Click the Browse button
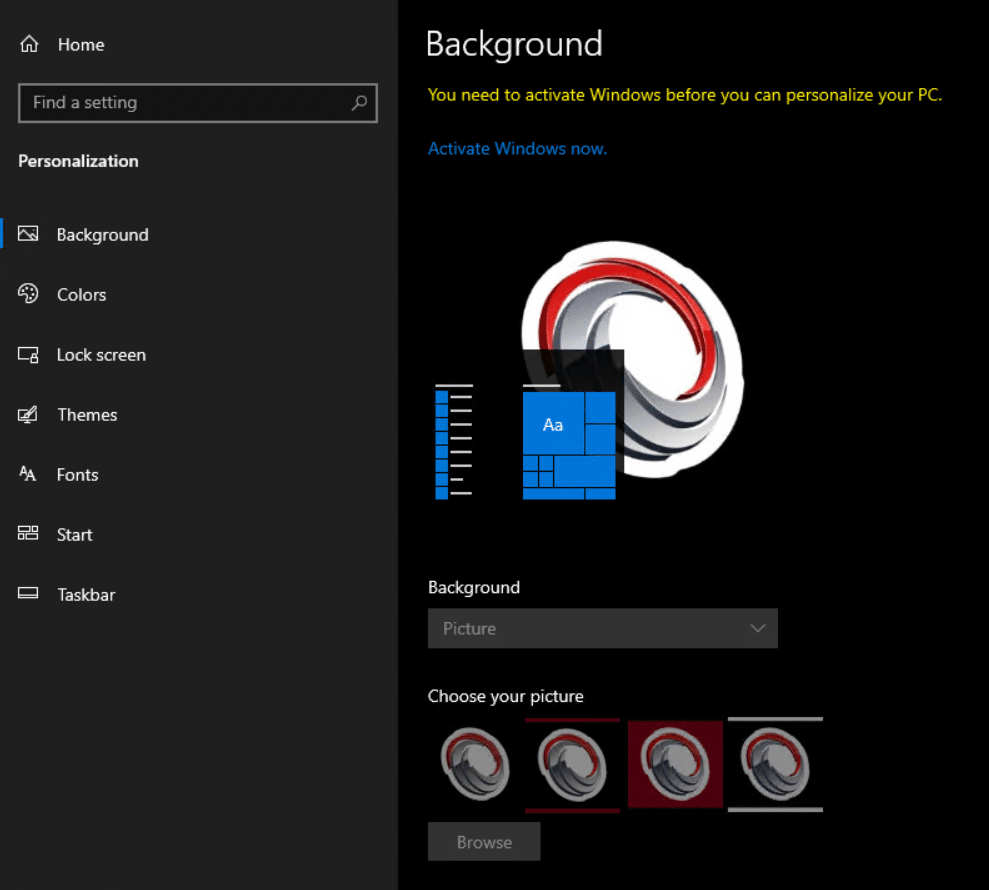 [x=484, y=842]
